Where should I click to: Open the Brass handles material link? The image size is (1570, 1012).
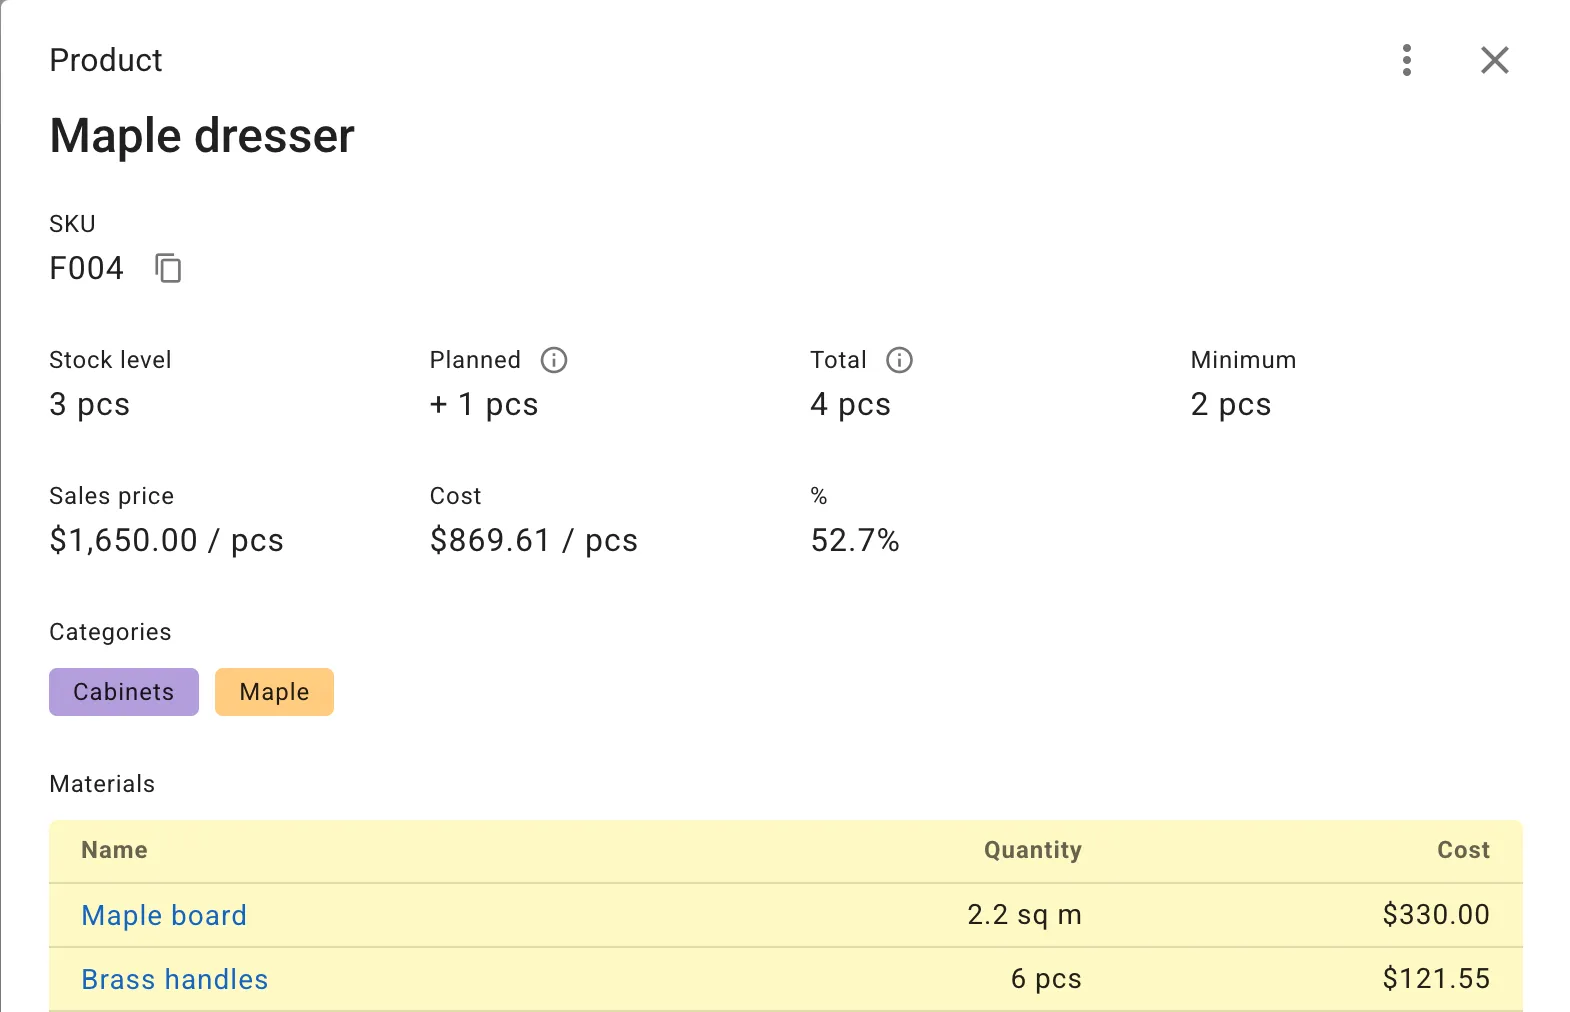(175, 979)
